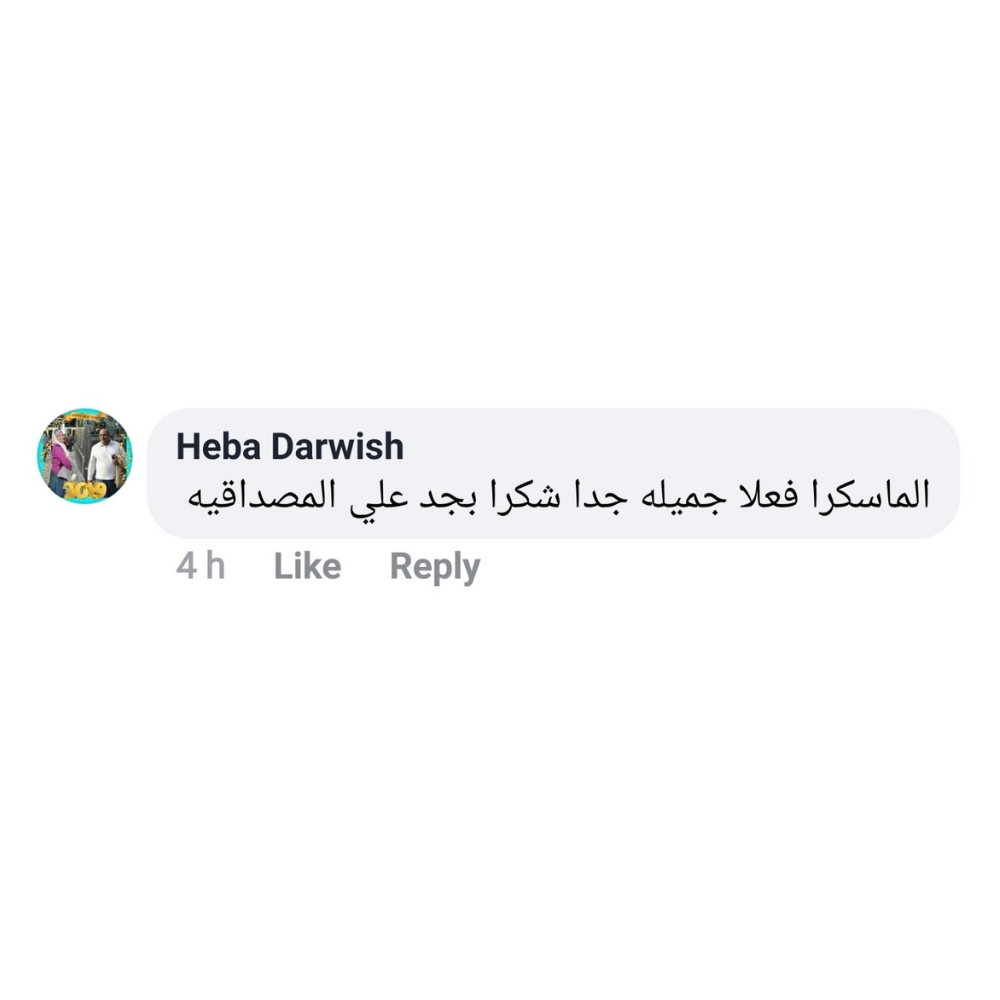Open Heba Darwish's profile picture

85,456
